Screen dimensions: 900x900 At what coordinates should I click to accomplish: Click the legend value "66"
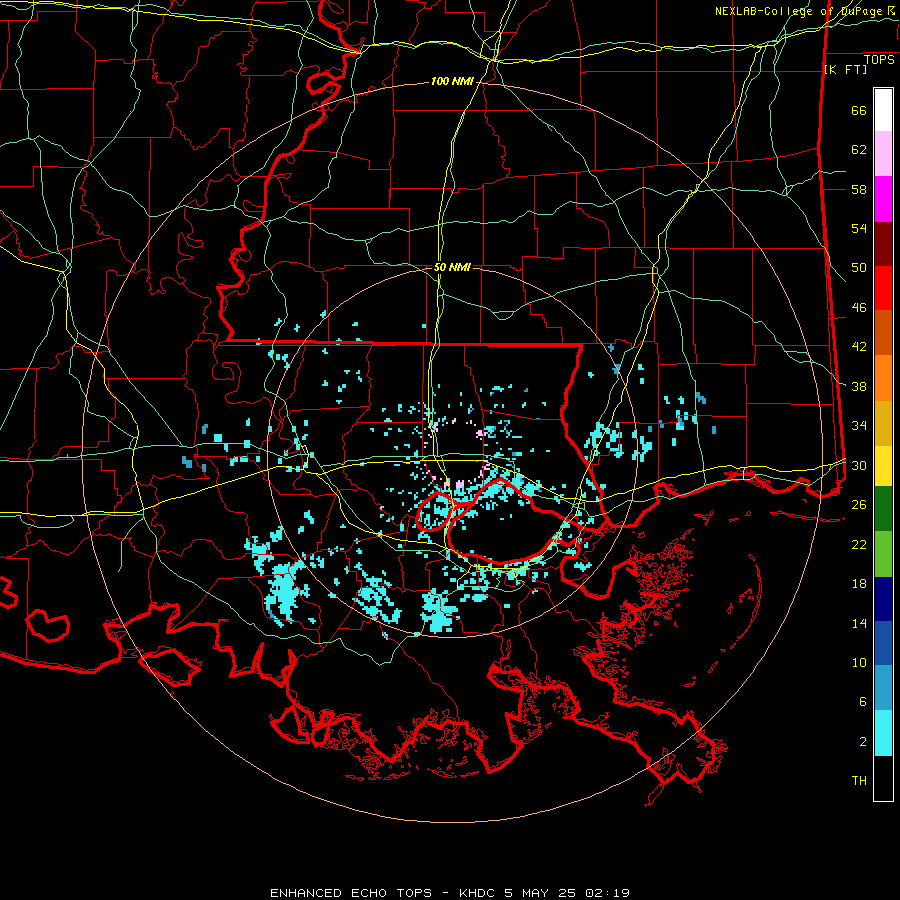859,110
